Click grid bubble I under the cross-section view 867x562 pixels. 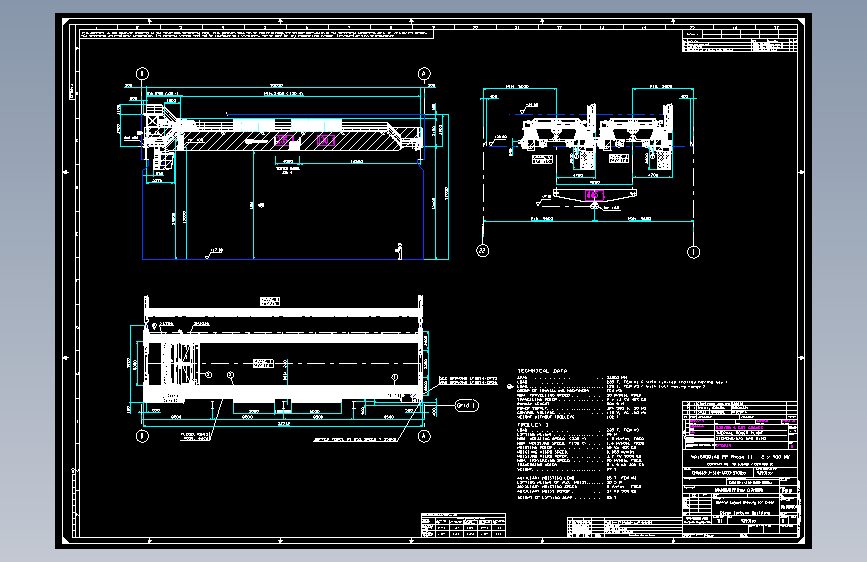pyautogui.click(x=693, y=252)
